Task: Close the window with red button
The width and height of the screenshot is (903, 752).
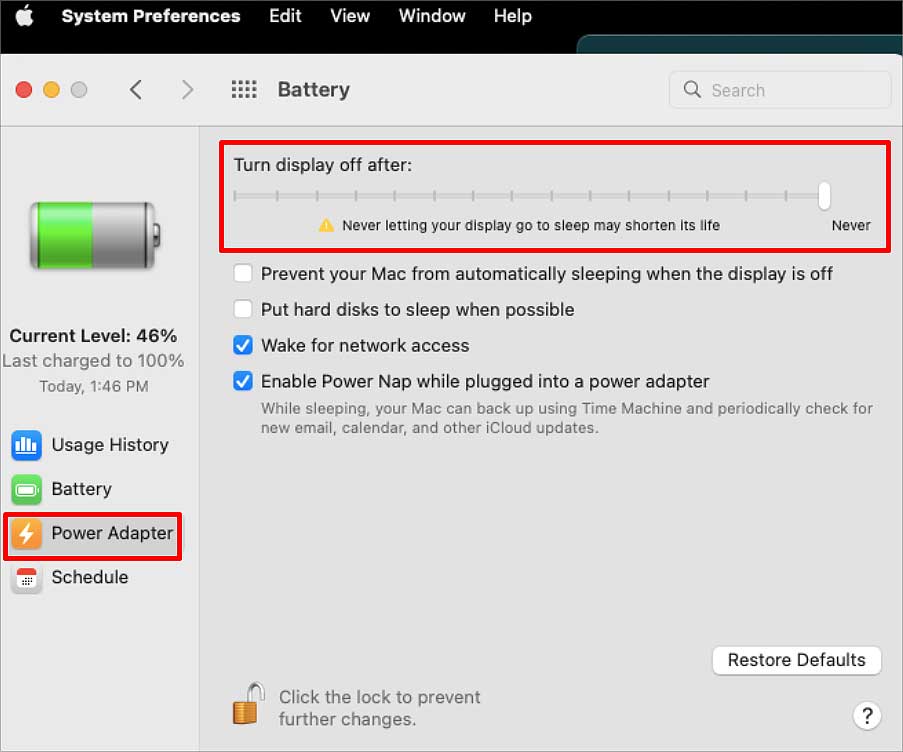Action: (24, 90)
